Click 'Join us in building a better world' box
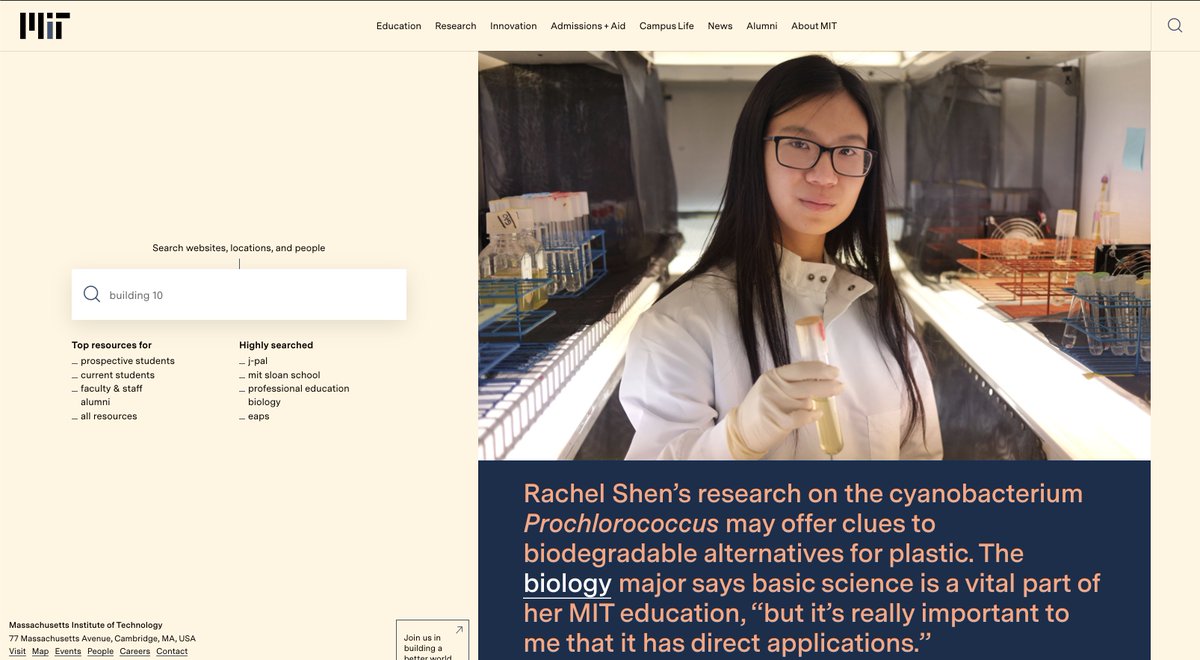 pyautogui.click(x=432, y=640)
